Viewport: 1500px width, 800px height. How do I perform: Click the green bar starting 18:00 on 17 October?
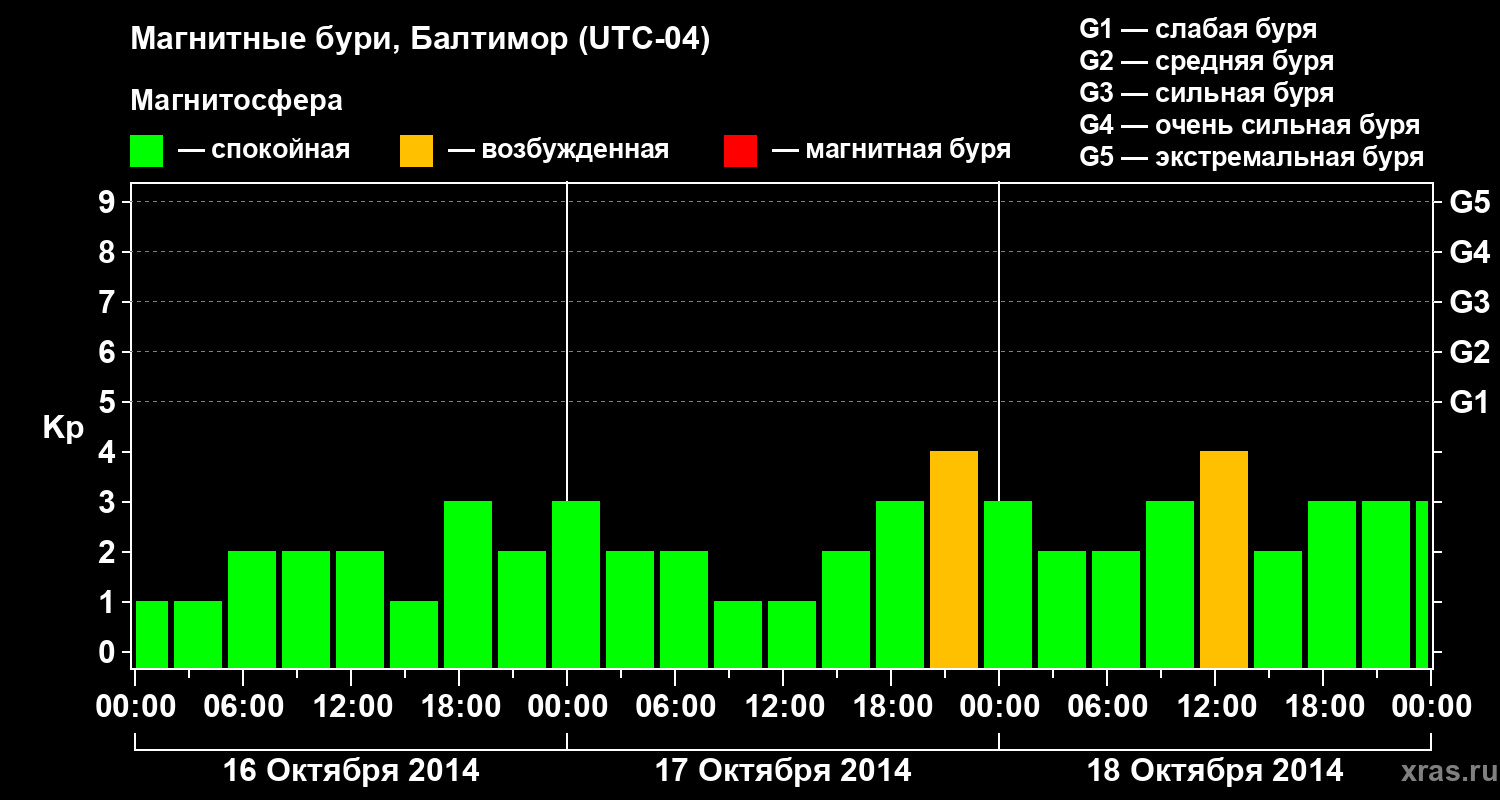click(900, 585)
